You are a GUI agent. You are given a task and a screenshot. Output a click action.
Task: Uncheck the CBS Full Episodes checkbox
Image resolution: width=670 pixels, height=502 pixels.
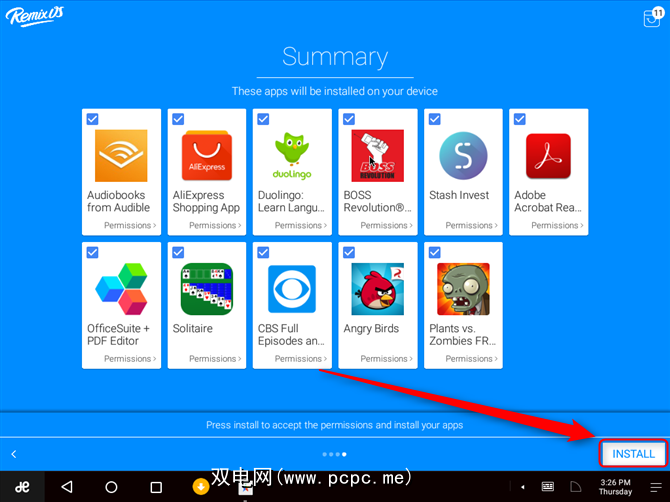(x=263, y=252)
